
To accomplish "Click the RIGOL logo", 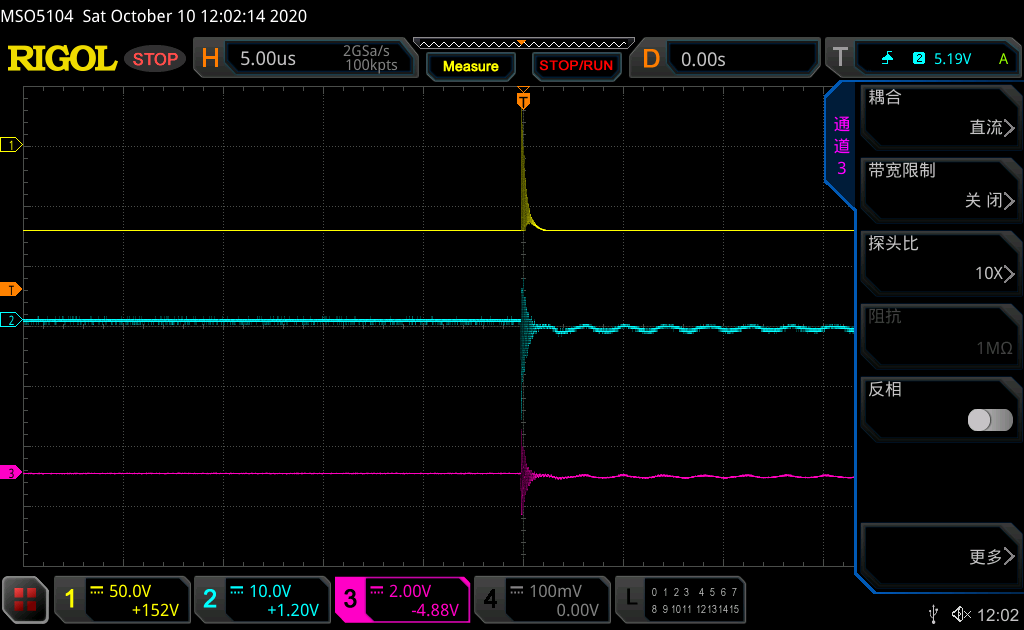I will pos(62,59).
